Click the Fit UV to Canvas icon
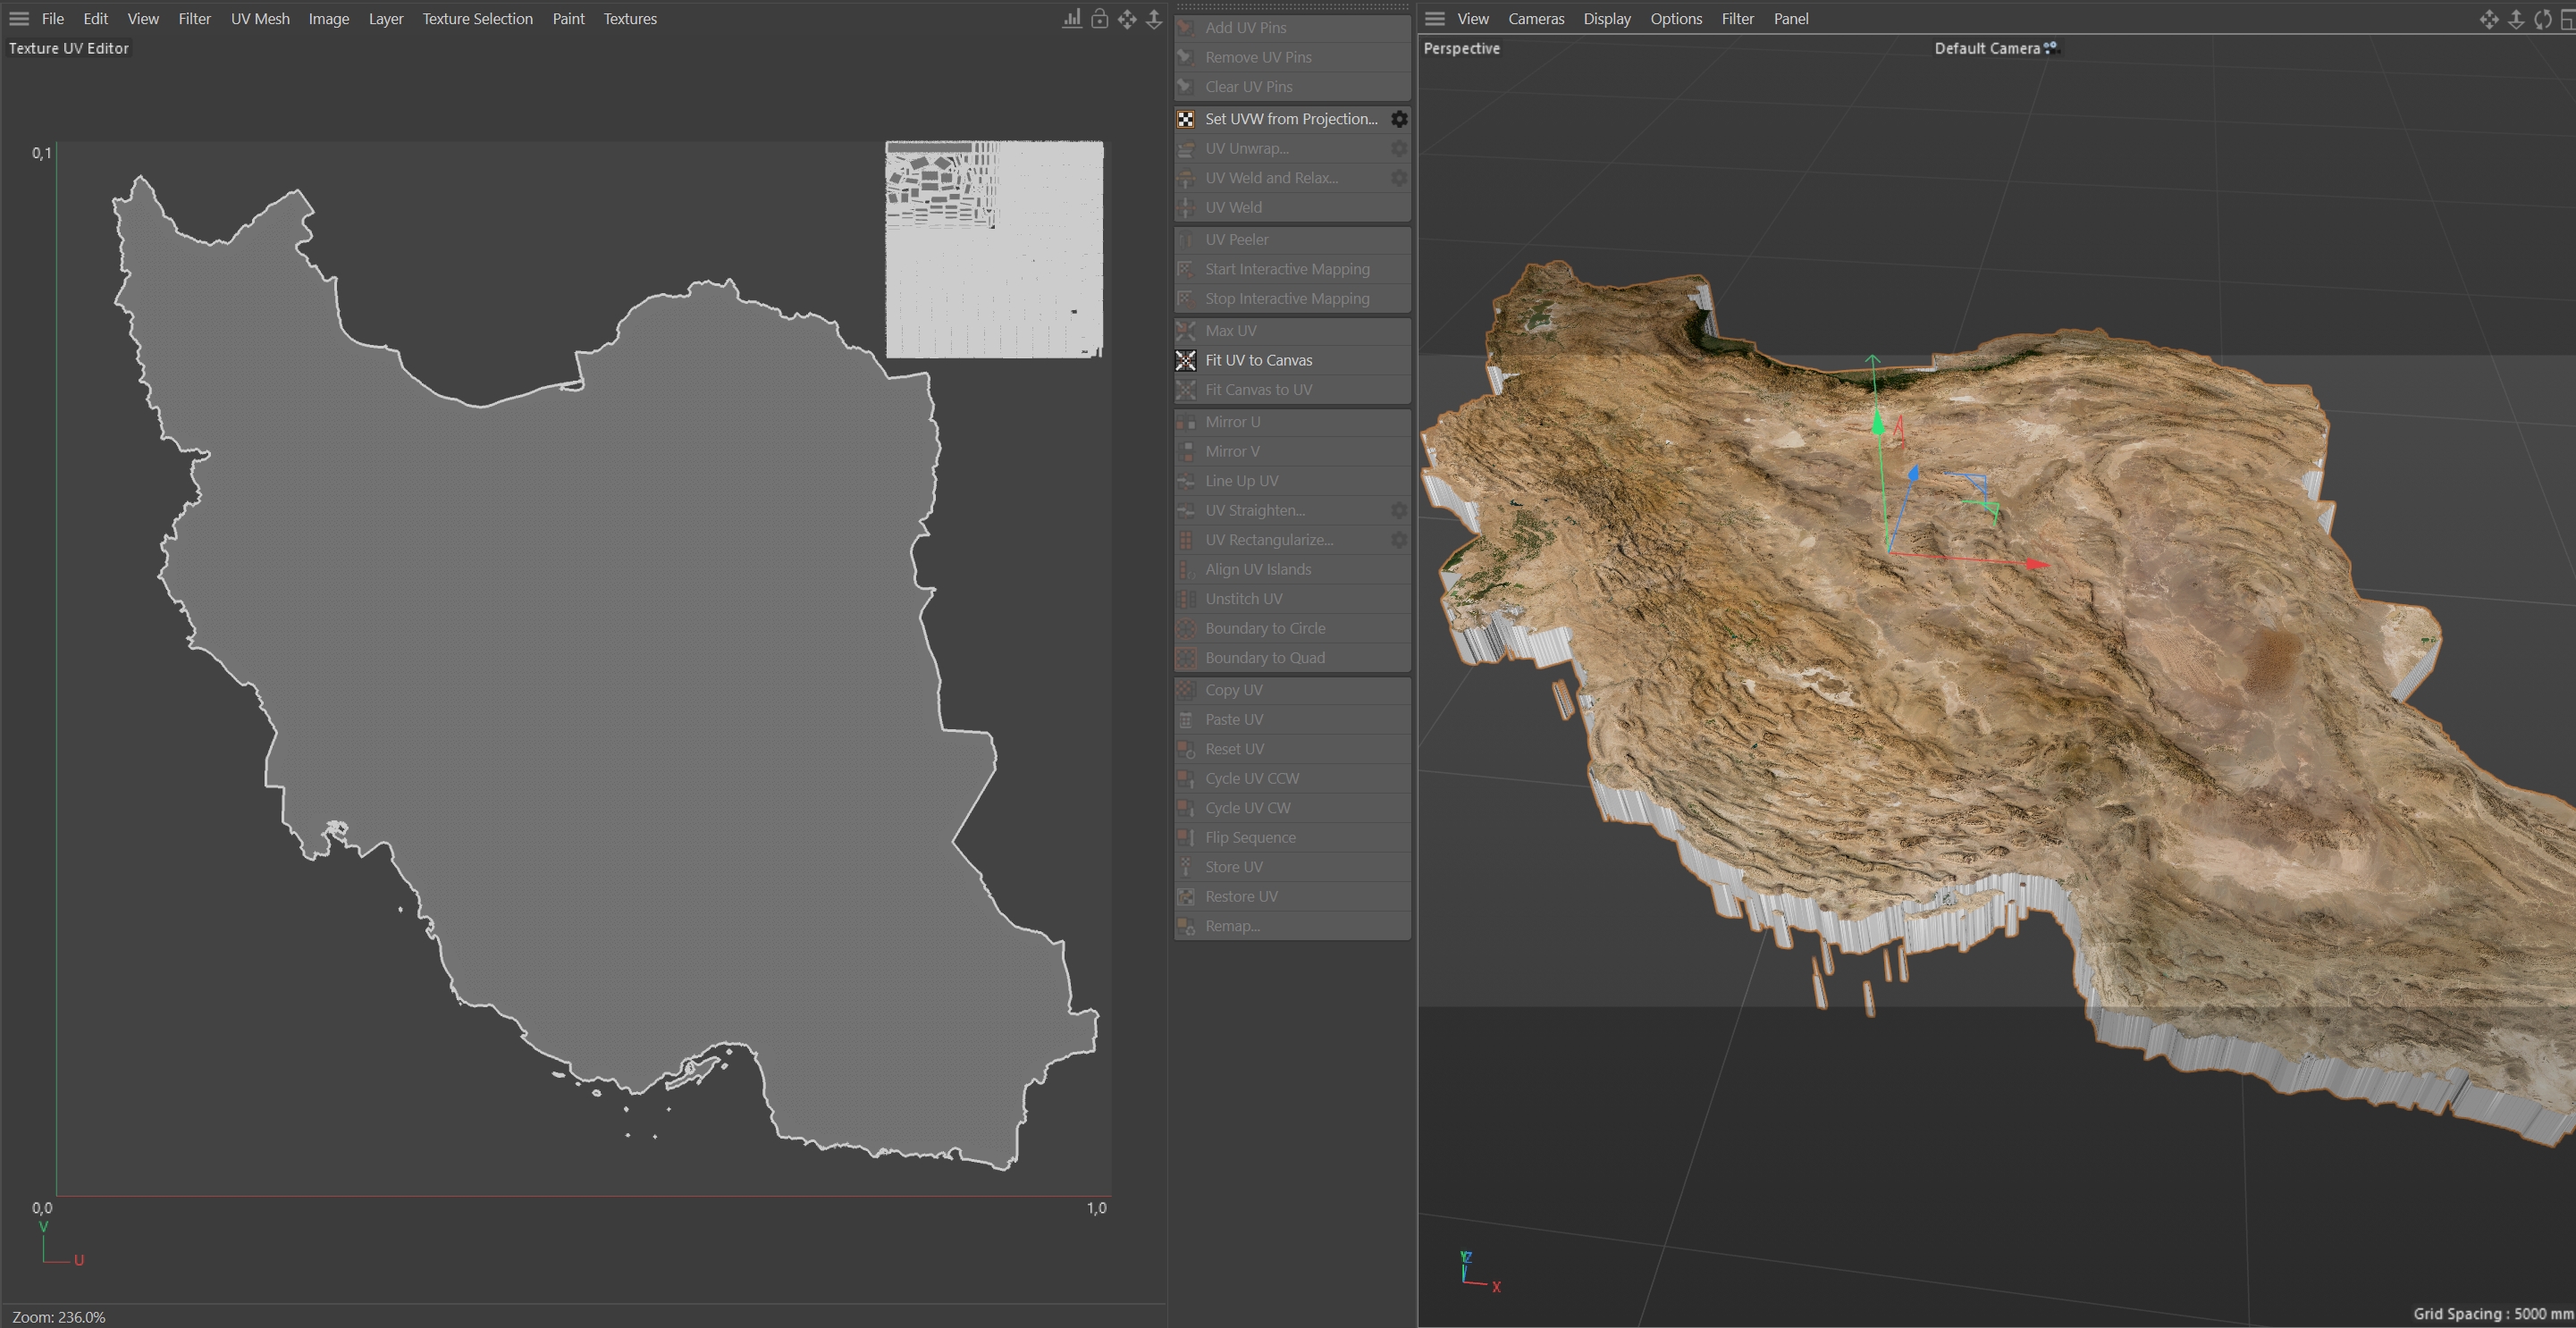 [1186, 360]
